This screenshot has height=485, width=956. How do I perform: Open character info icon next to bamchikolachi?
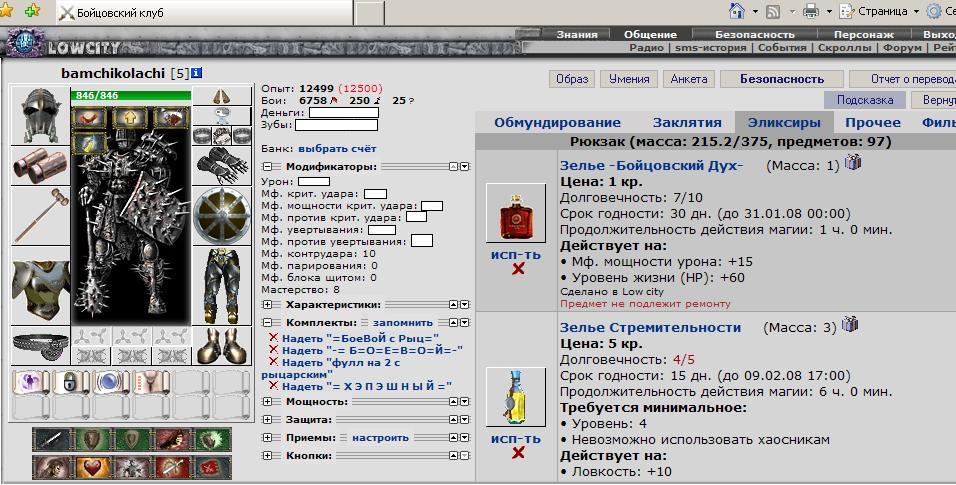click(x=196, y=73)
